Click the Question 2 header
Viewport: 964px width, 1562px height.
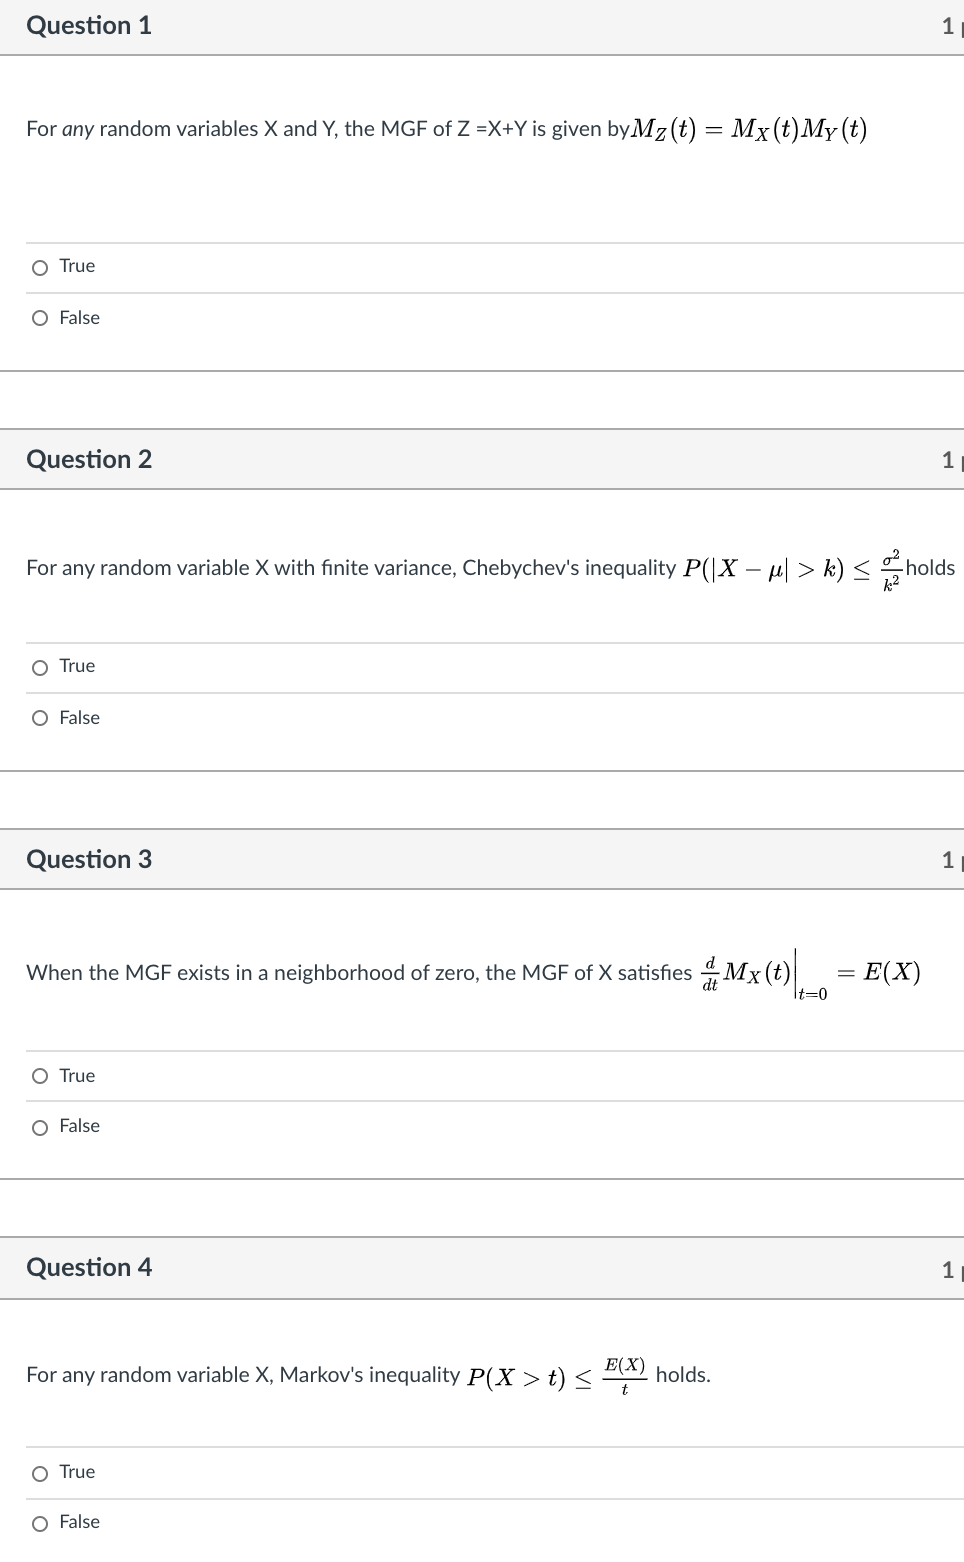(x=89, y=459)
